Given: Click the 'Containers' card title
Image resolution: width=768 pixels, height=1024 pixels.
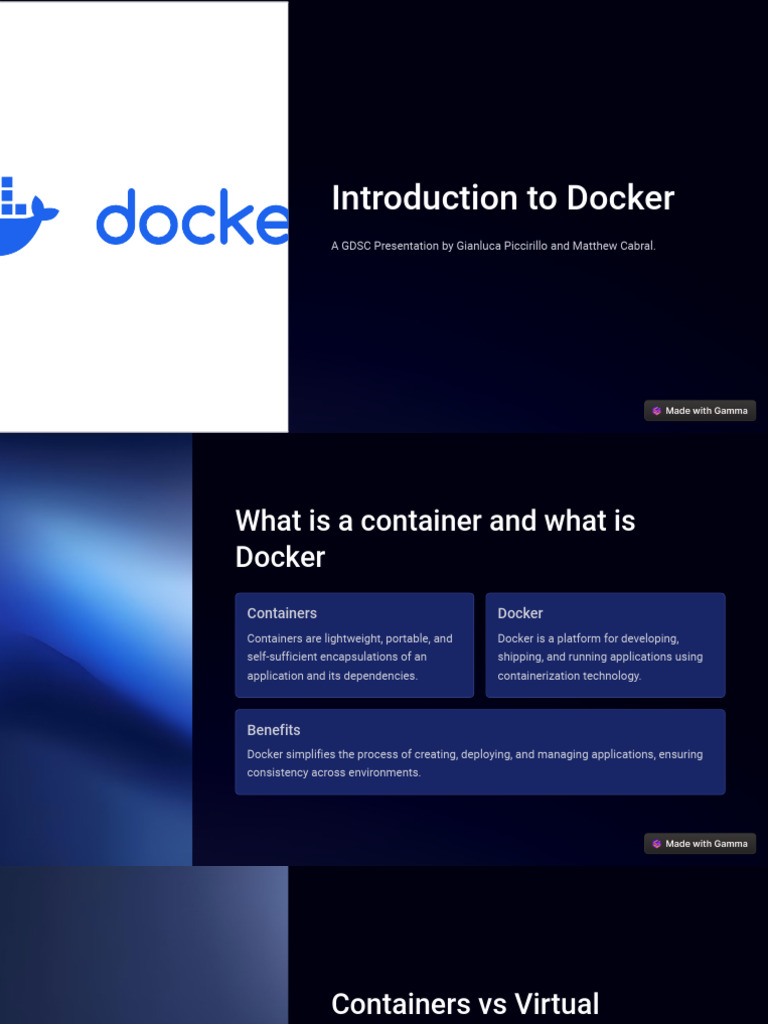Looking at the screenshot, I should click(281, 613).
